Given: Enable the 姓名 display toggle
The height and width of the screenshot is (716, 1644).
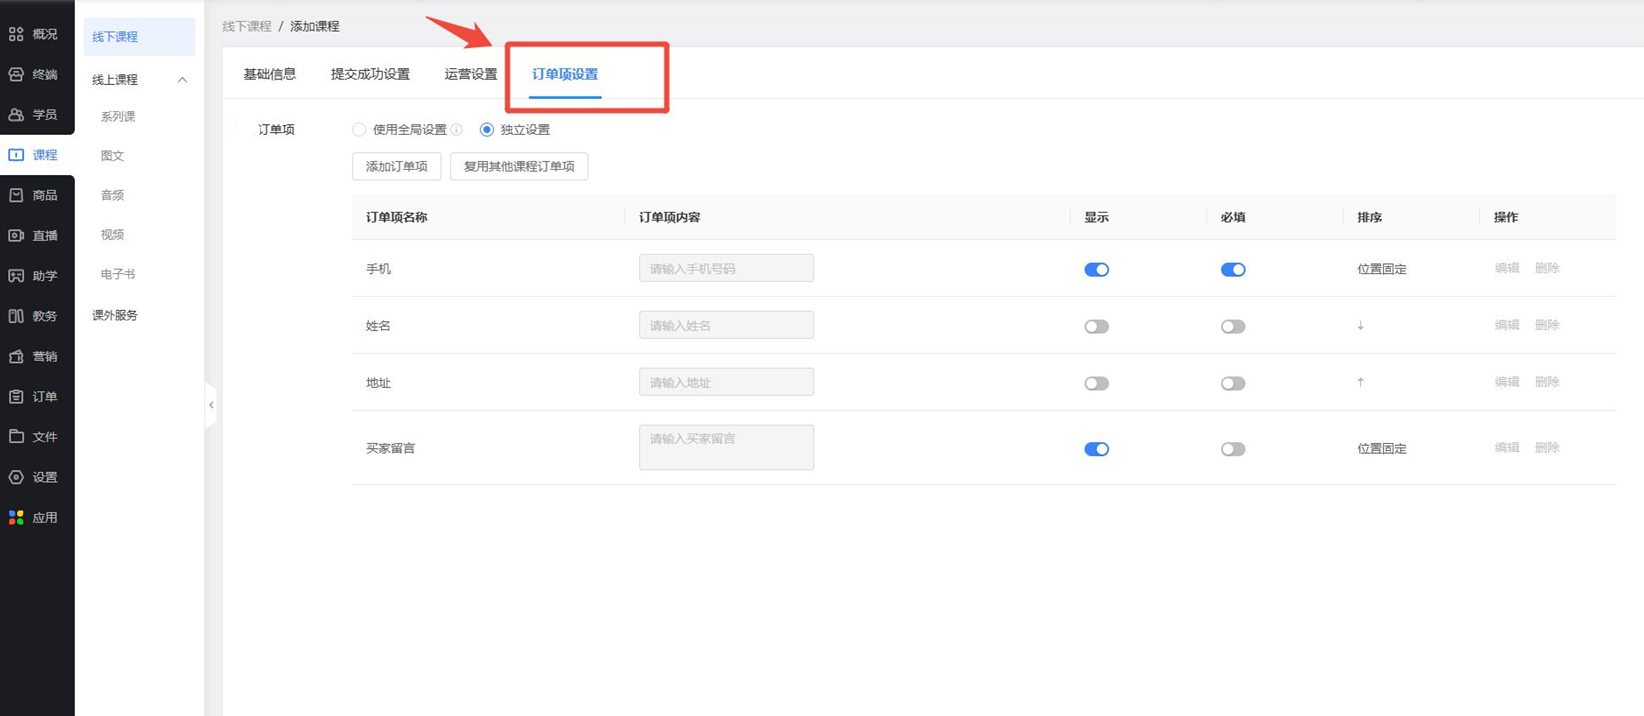Looking at the screenshot, I should 1096,326.
